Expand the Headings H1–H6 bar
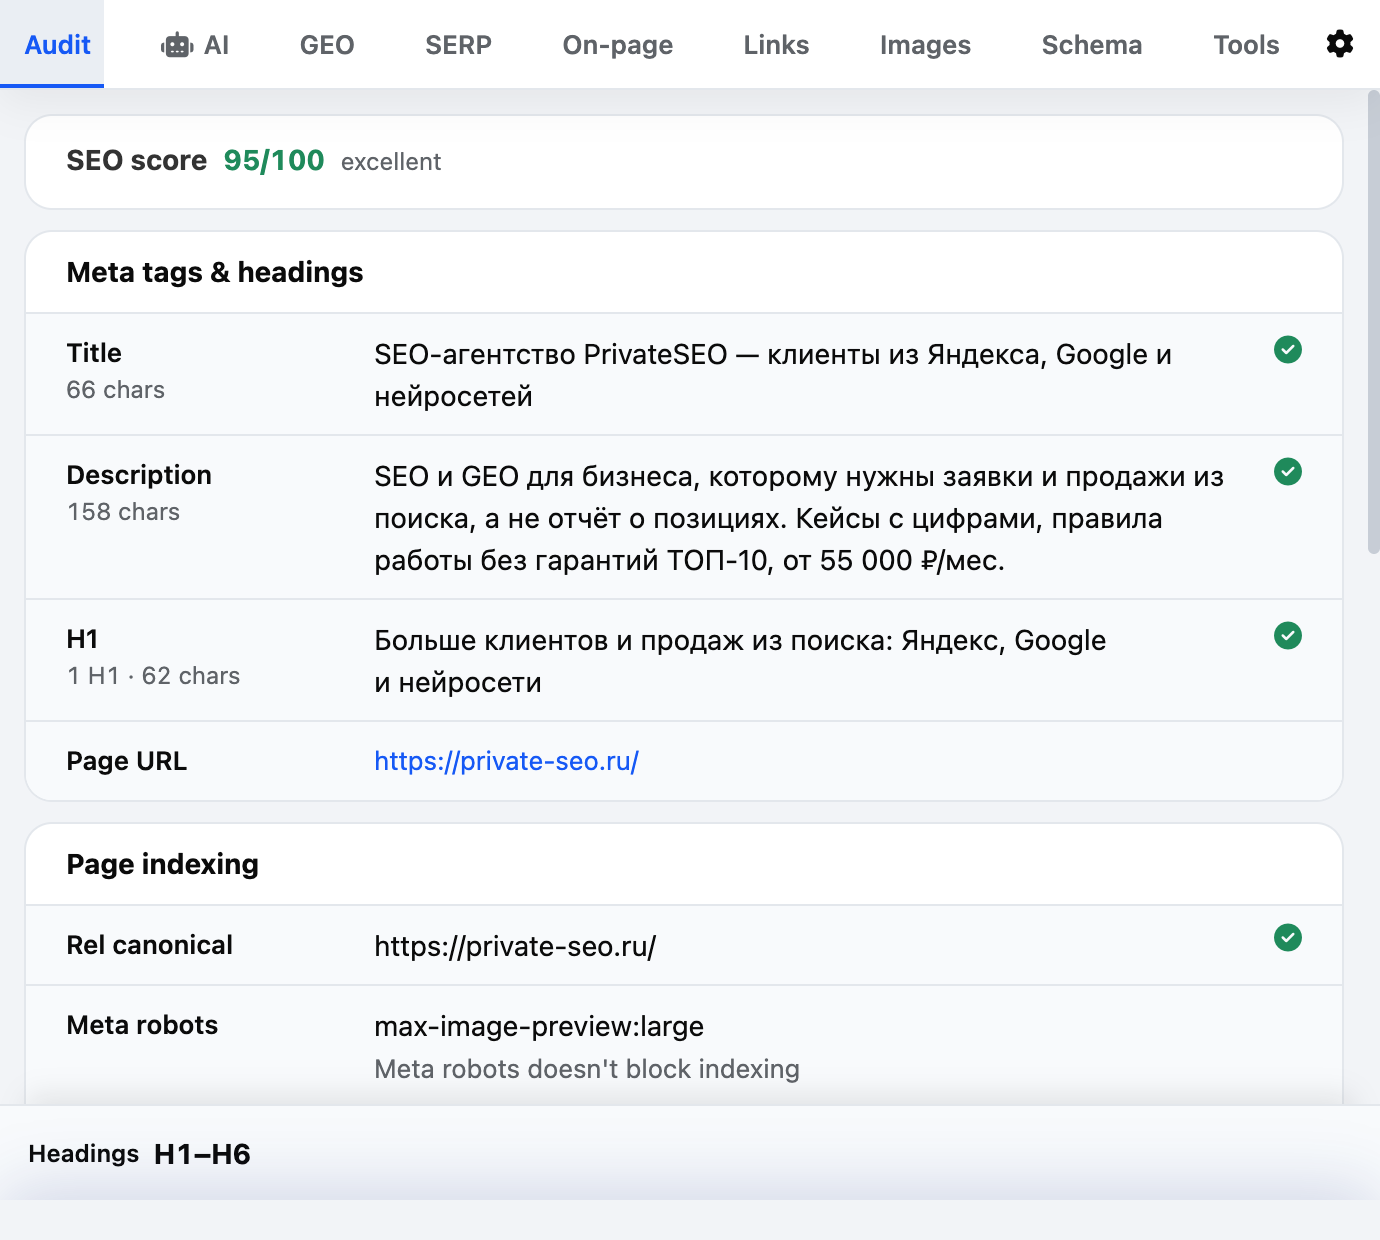 690,1153
